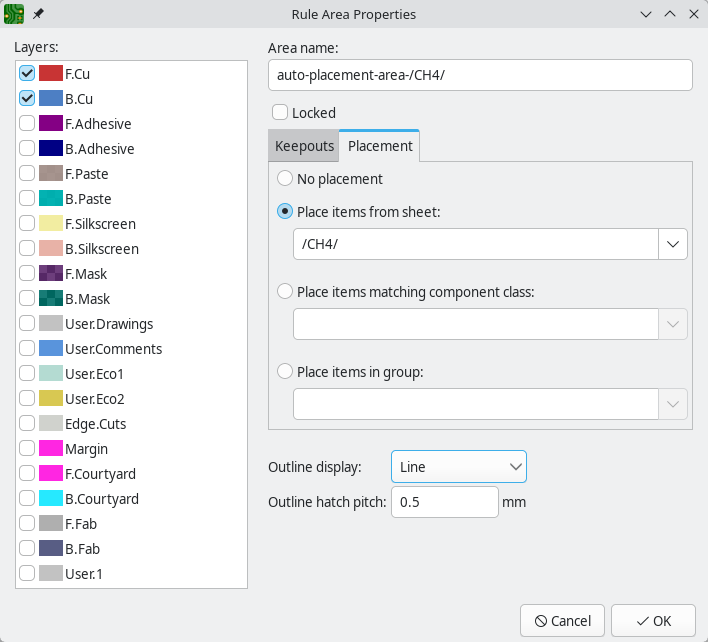This screenshot has width=708, height=642.
Task: Click the B.Courtyard cyan layer icon
Action: tap(51, 499)
